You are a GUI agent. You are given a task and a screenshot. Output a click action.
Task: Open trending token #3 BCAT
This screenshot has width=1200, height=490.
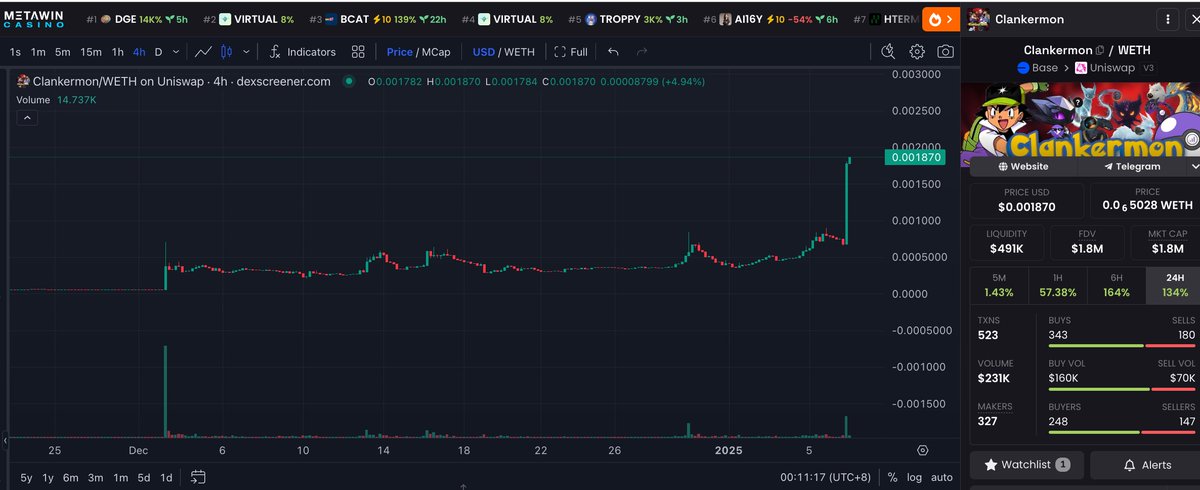tap(376, 19)
